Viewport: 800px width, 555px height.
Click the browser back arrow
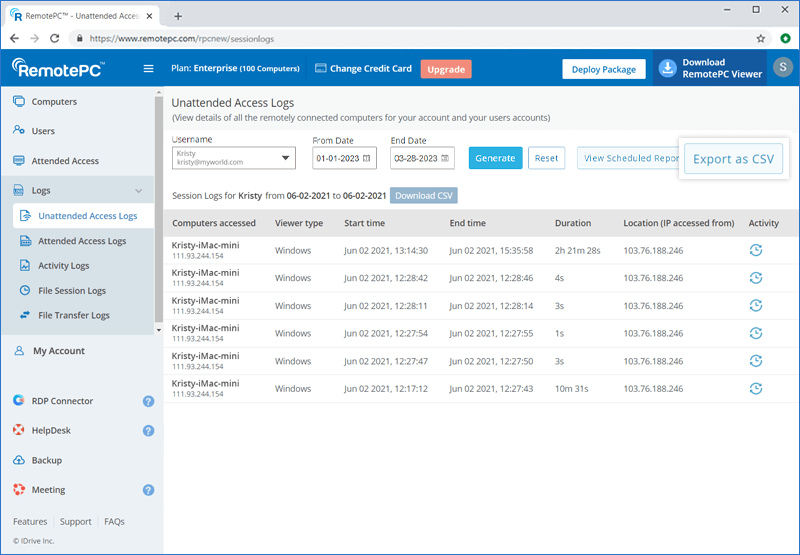point(14,38)
